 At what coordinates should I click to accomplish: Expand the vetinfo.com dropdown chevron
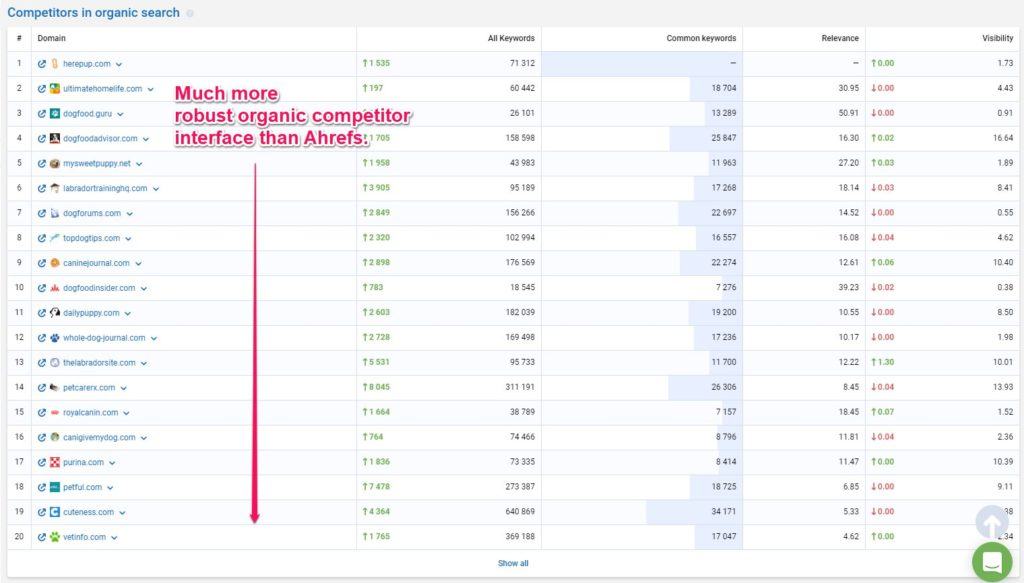pyautogui.click(x=114, y=538)
